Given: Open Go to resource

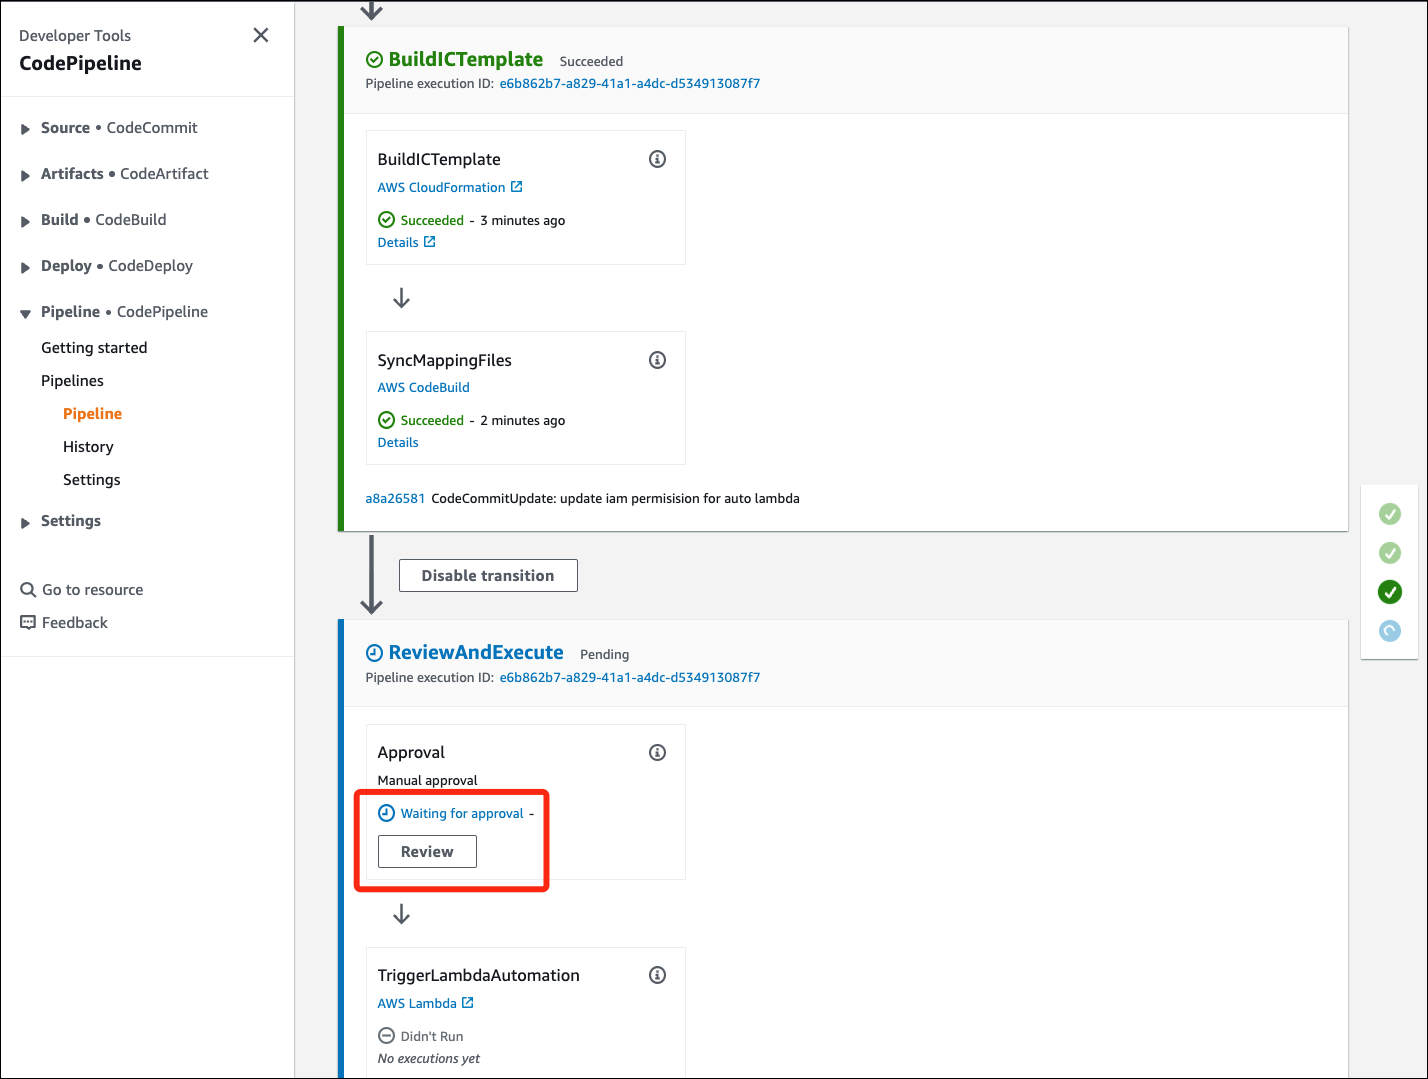Looking at the screenshot, I should coord(92,590).
